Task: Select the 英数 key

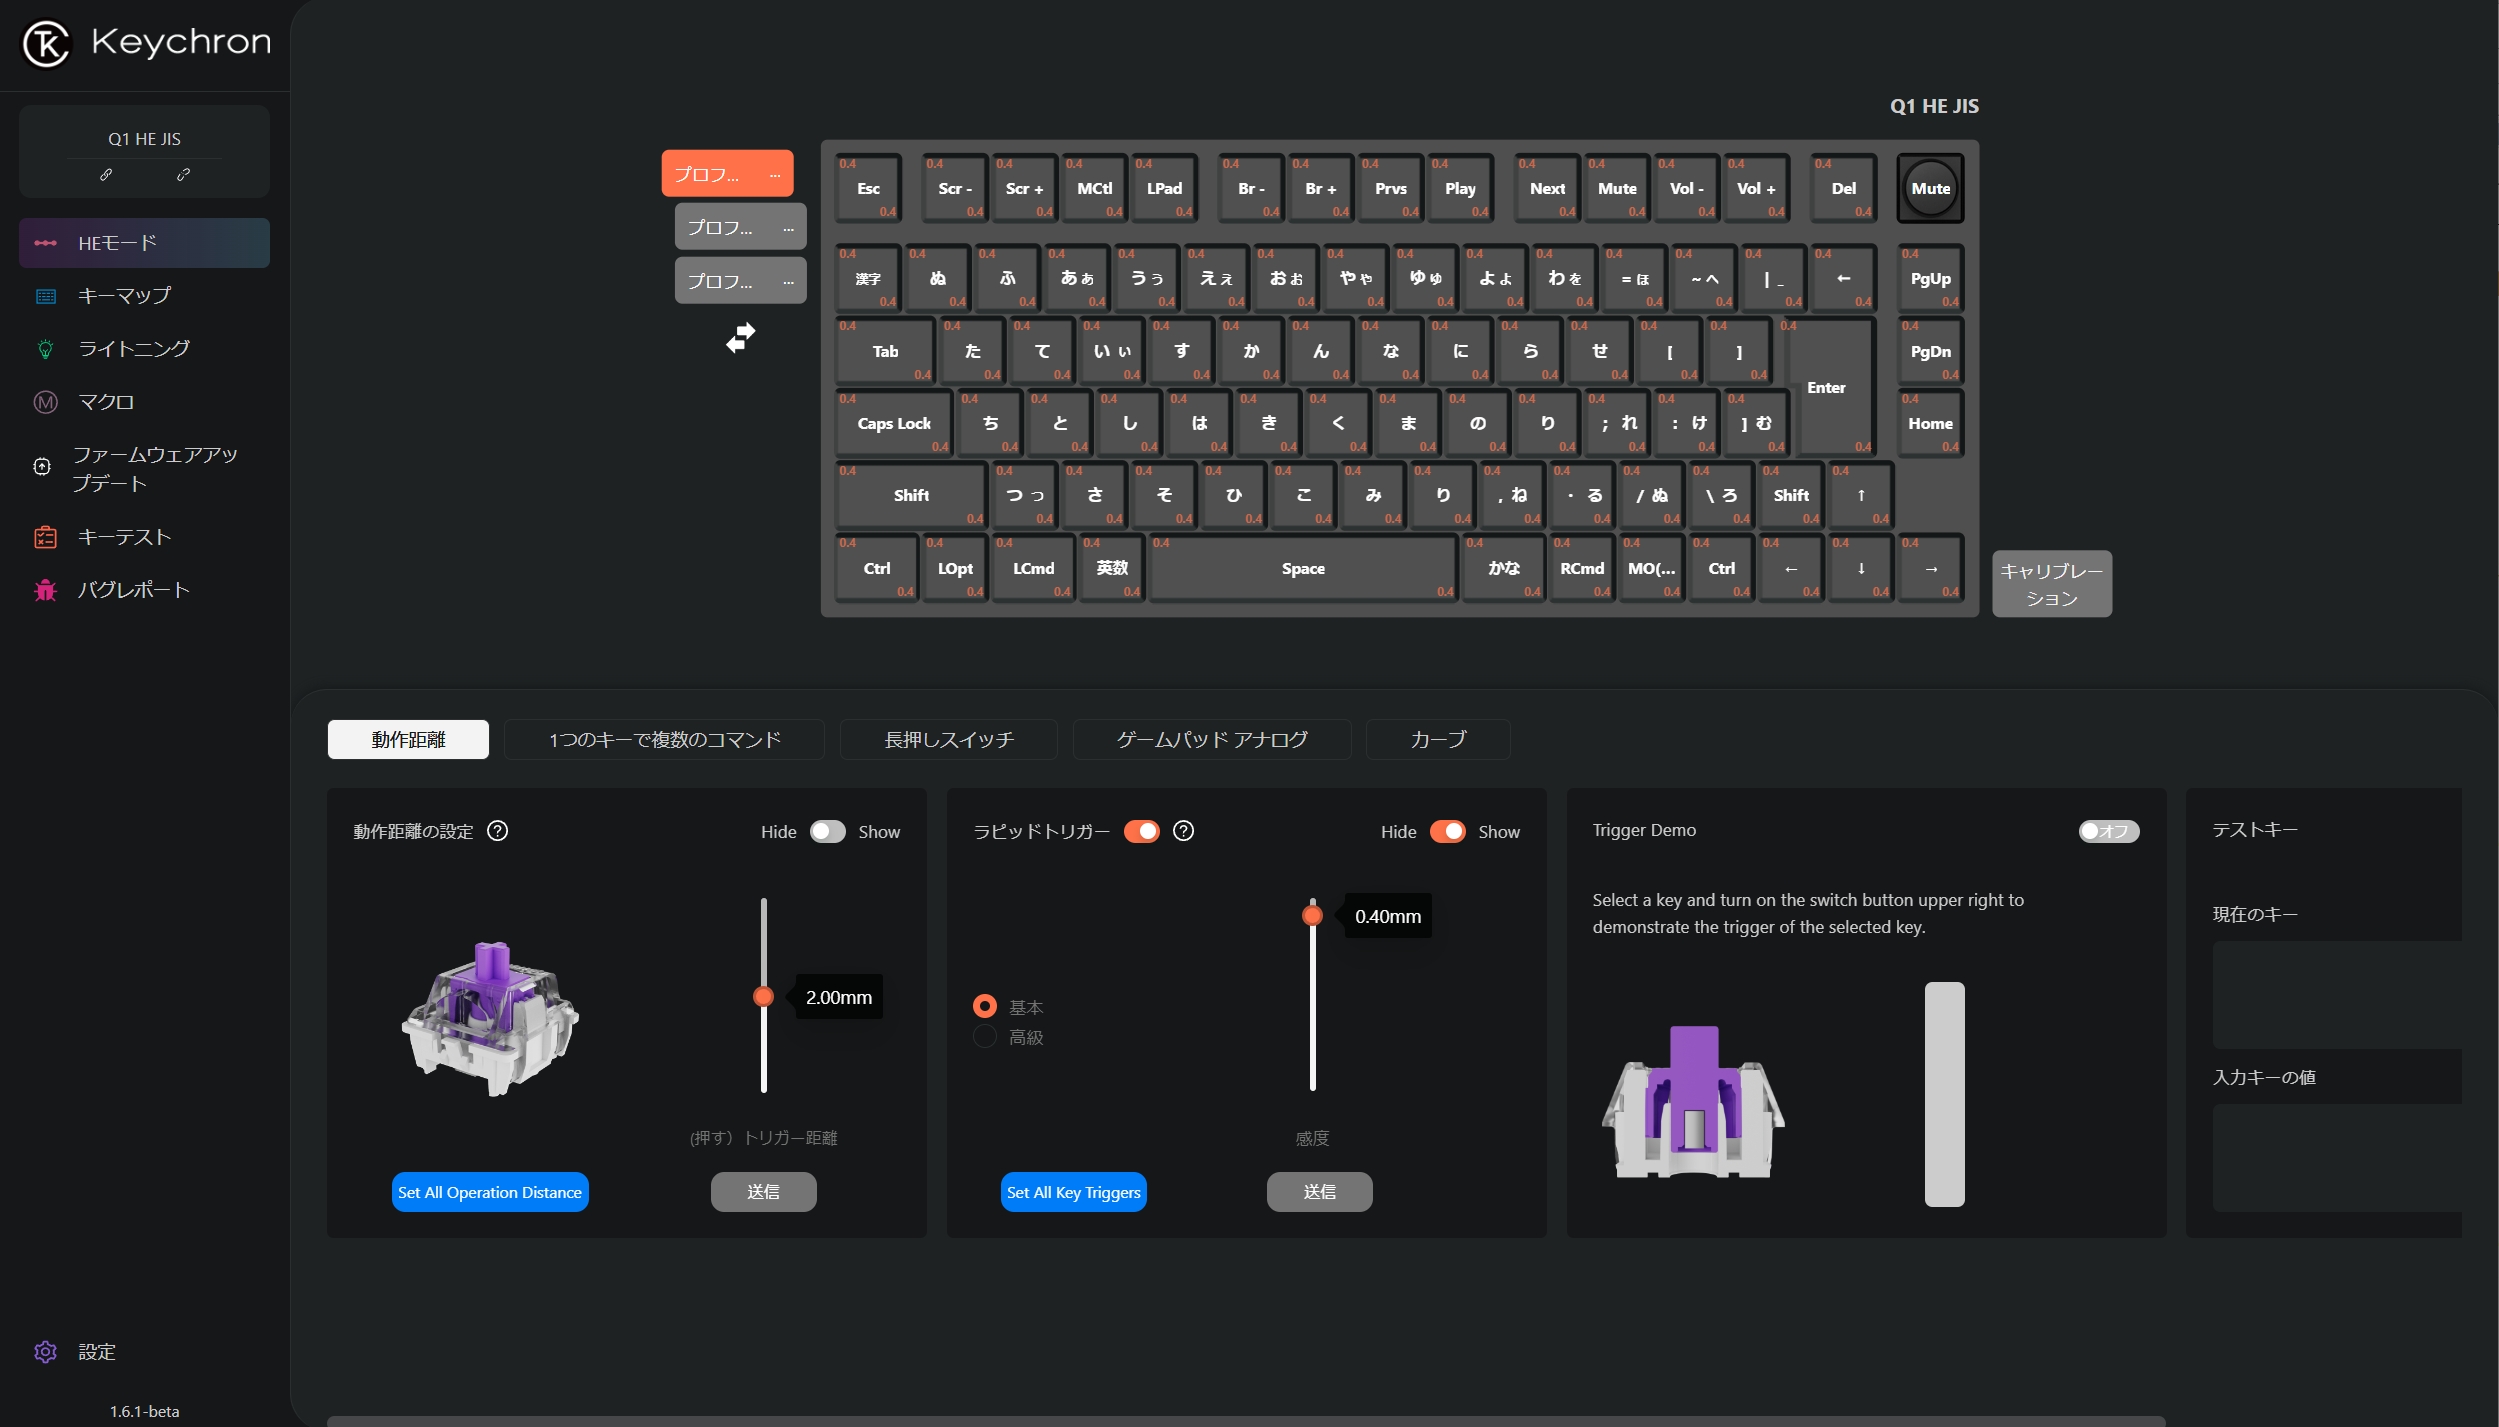Action: (x=1111, y=568)
